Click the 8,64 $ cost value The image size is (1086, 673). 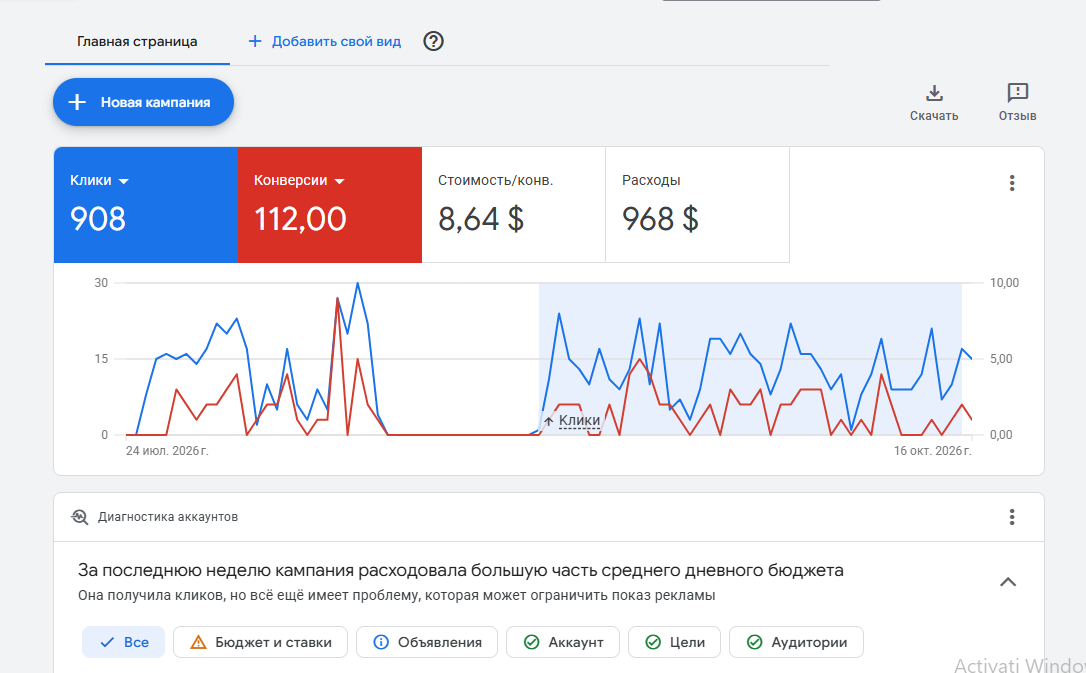tap(481, 219)
